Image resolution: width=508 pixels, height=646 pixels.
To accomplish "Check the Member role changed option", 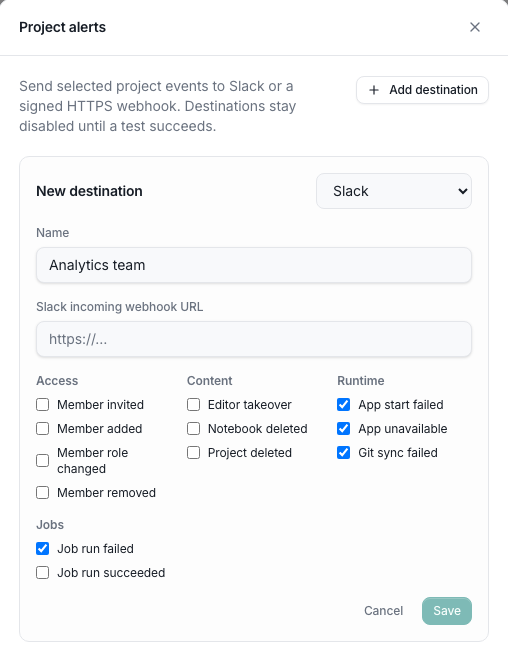I will click(x=42, y=461).
